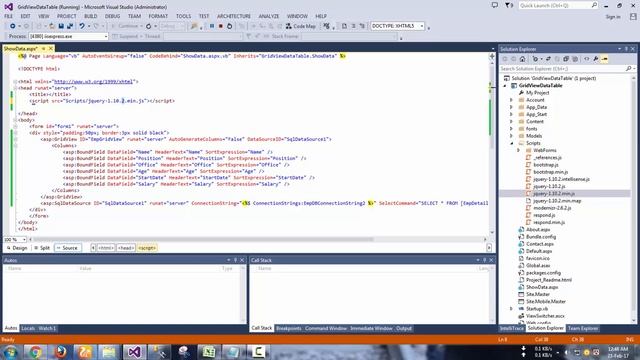Click the Save All toolbar icon
The width and height of the screenshot is (640, 360).
tap(70, 26)
